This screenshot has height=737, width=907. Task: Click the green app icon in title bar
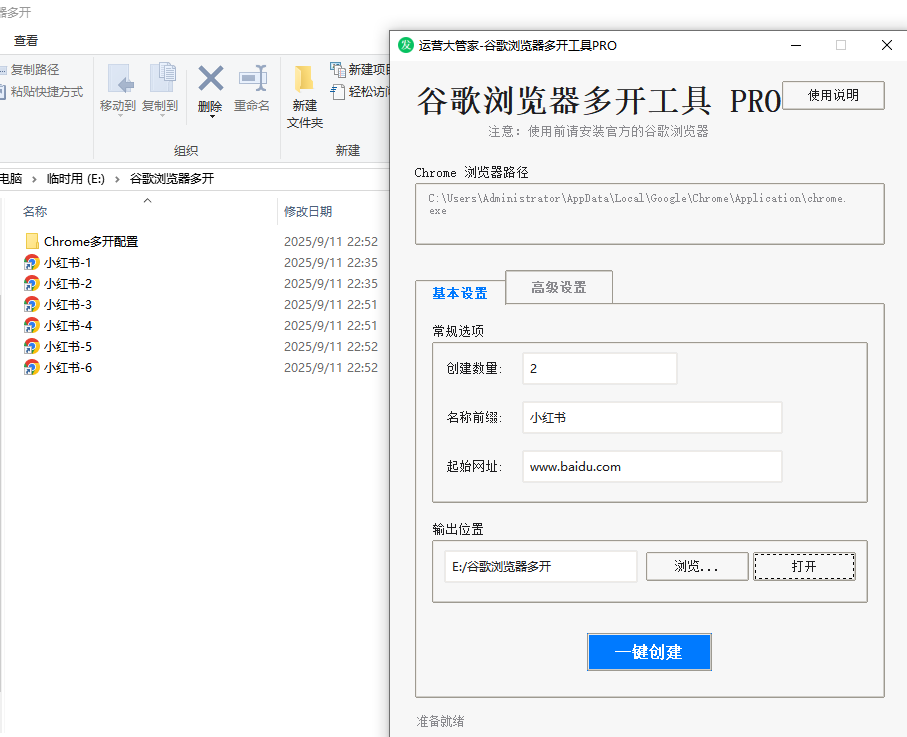click(406, 45)
